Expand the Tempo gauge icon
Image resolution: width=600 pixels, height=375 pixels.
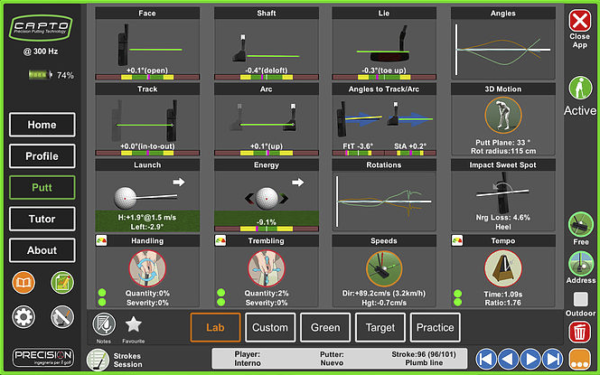click(457, 240)
